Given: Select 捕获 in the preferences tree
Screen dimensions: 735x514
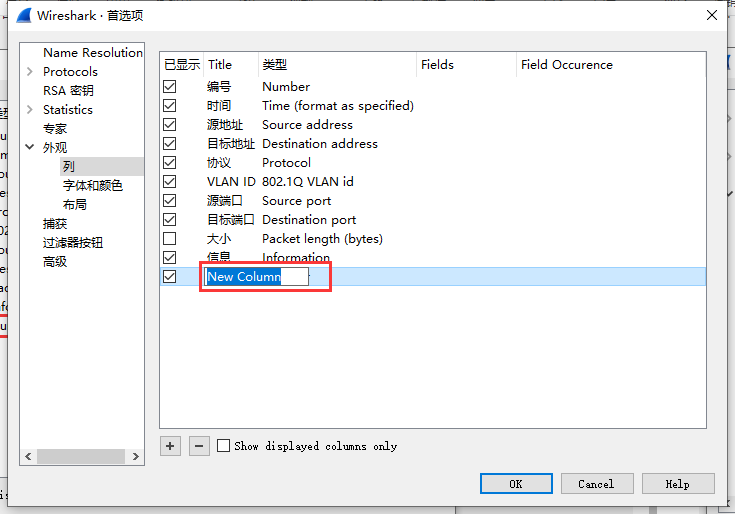Looking at the screenshot, I should coord(55,223).
